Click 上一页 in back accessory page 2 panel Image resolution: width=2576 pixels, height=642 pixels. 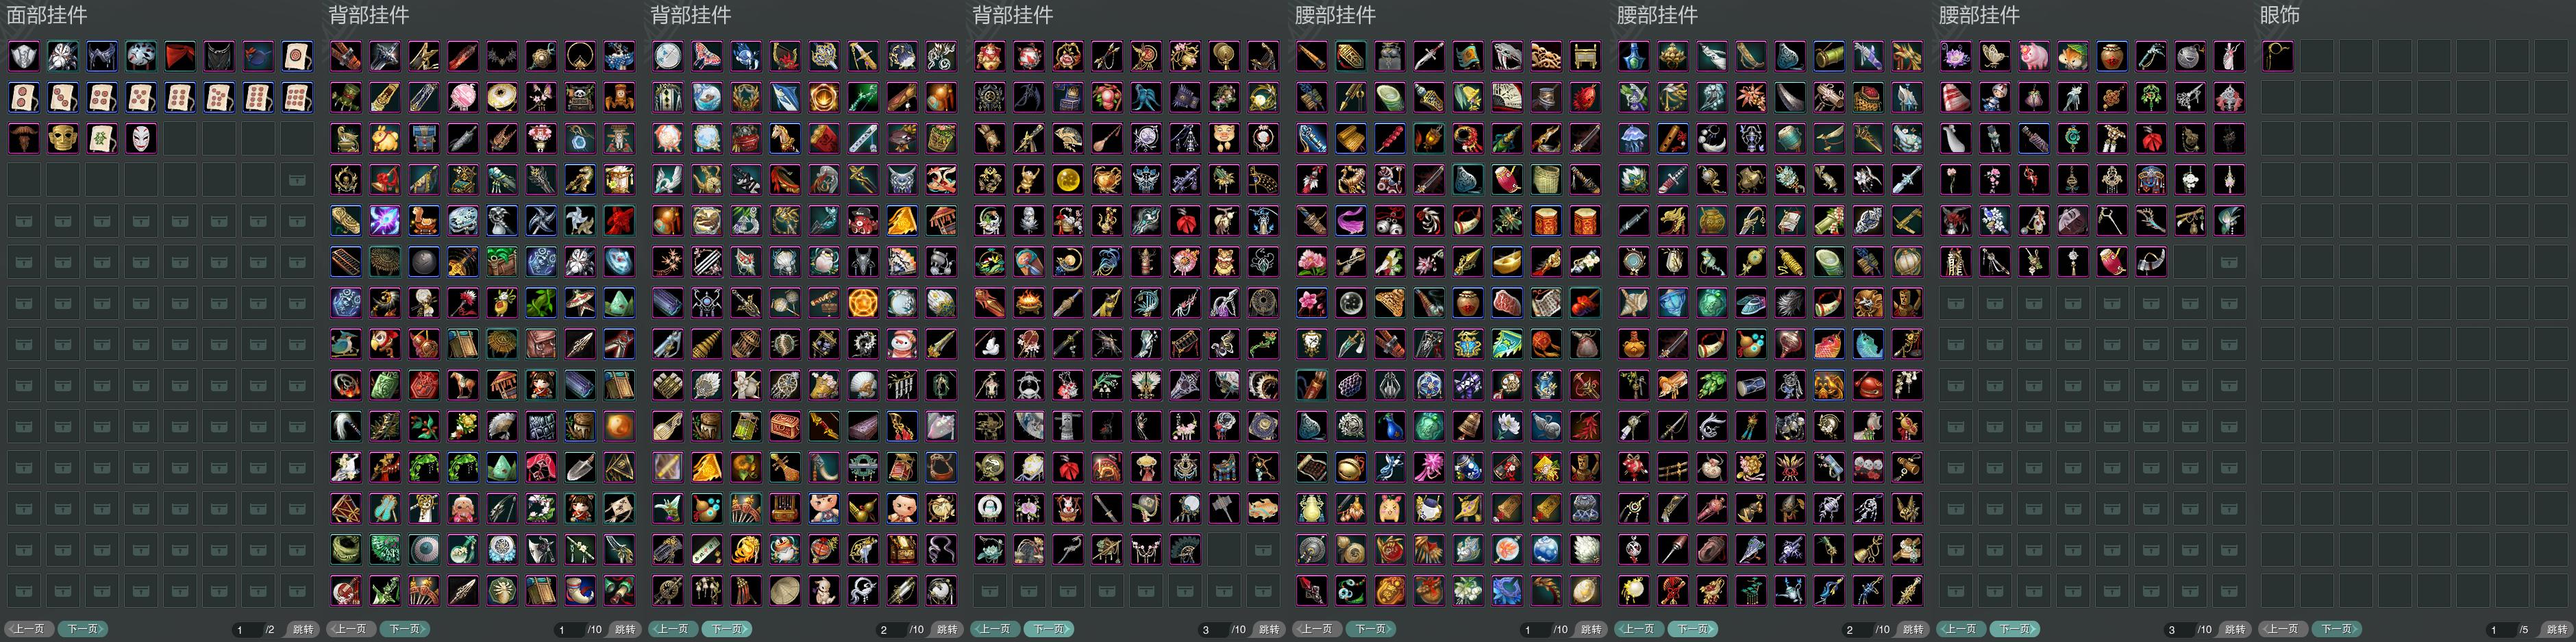[x=672, y=629]
